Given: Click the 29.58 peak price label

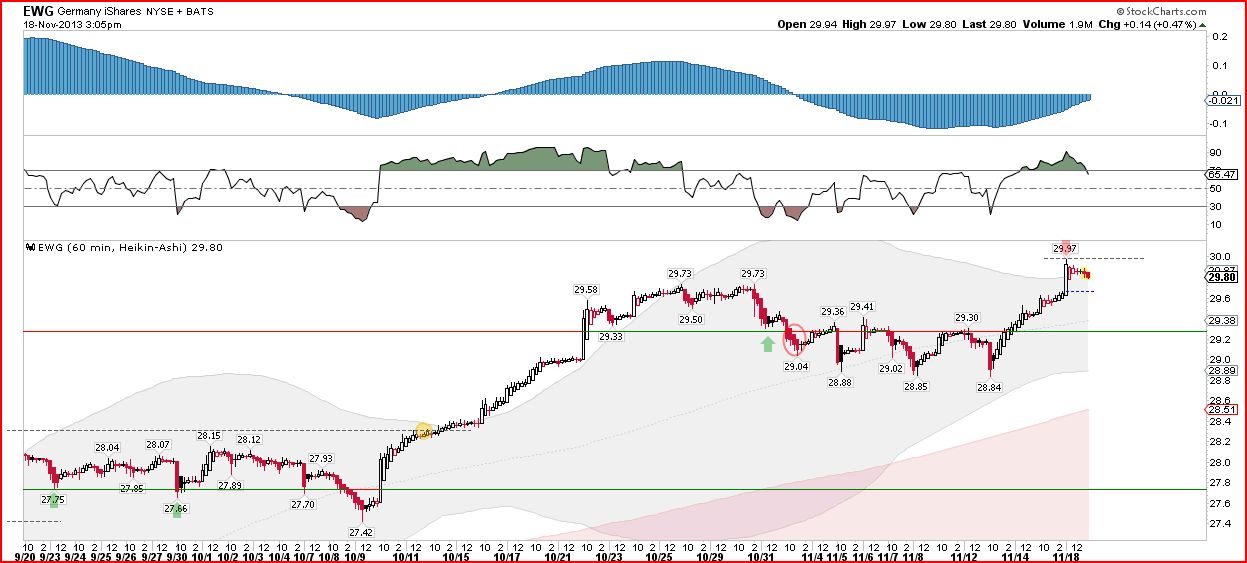Looking at the screenshot, I should [586, 290].
